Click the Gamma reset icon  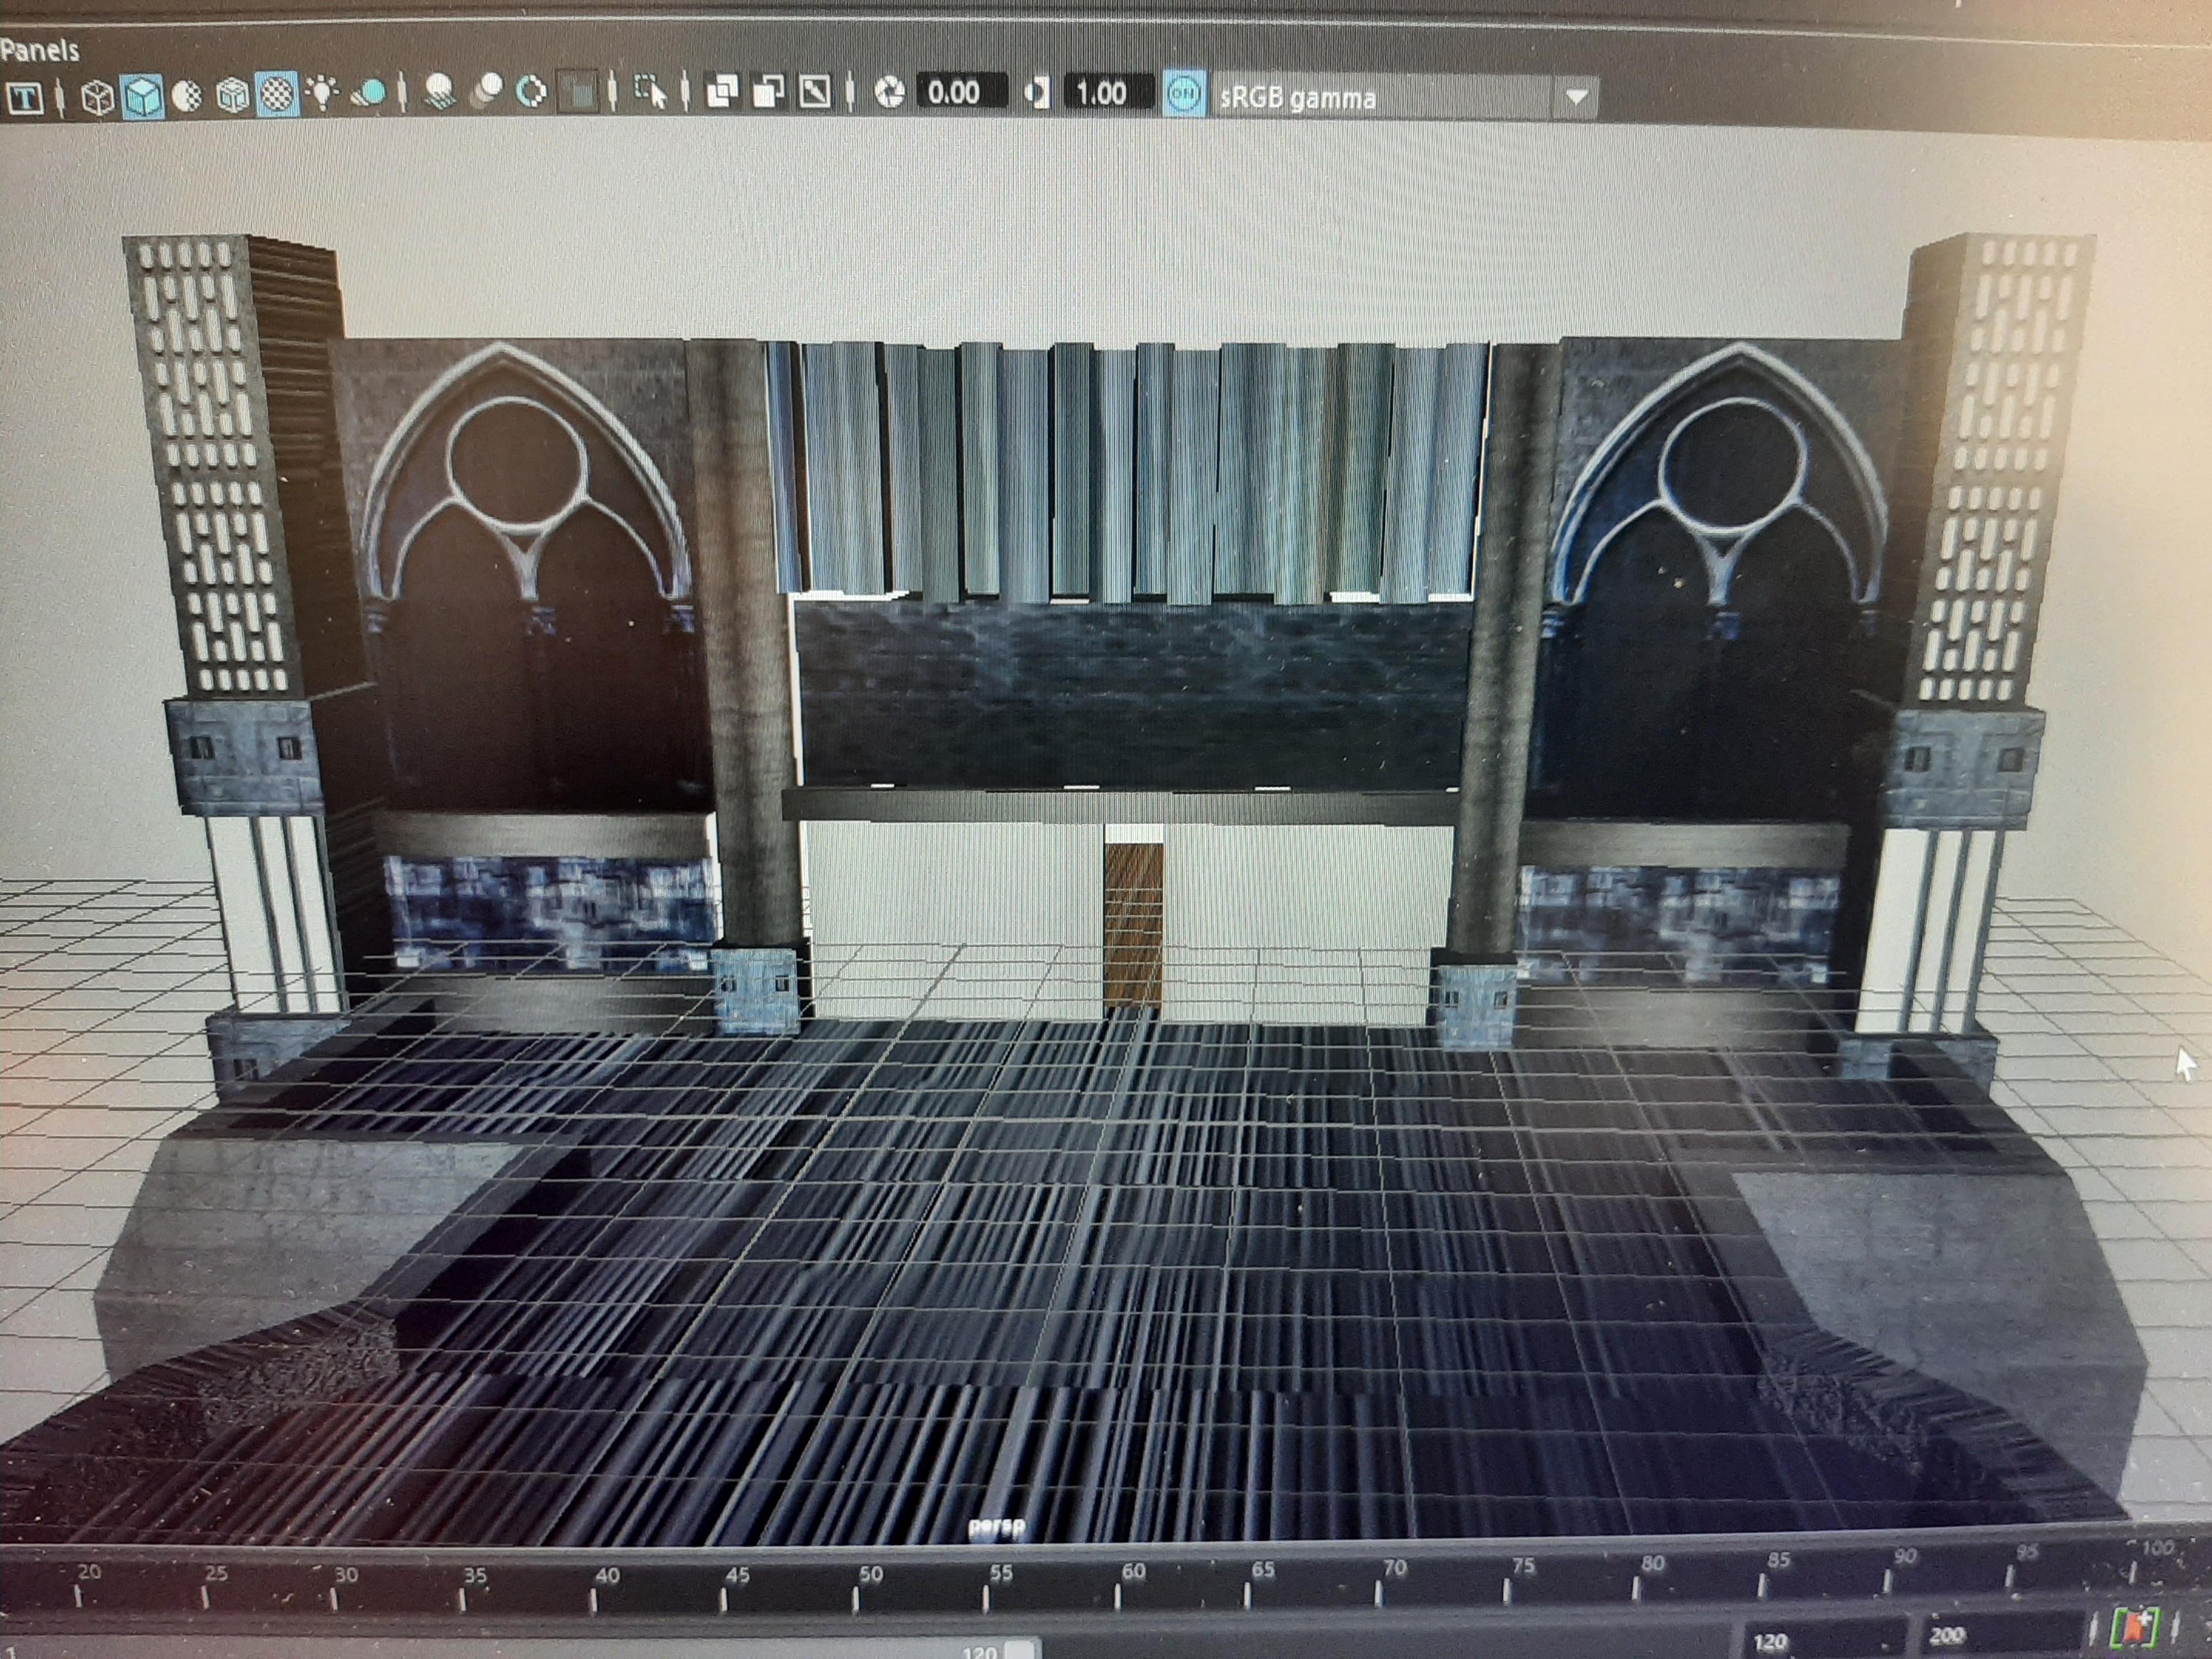click(x=1037, y=93)
